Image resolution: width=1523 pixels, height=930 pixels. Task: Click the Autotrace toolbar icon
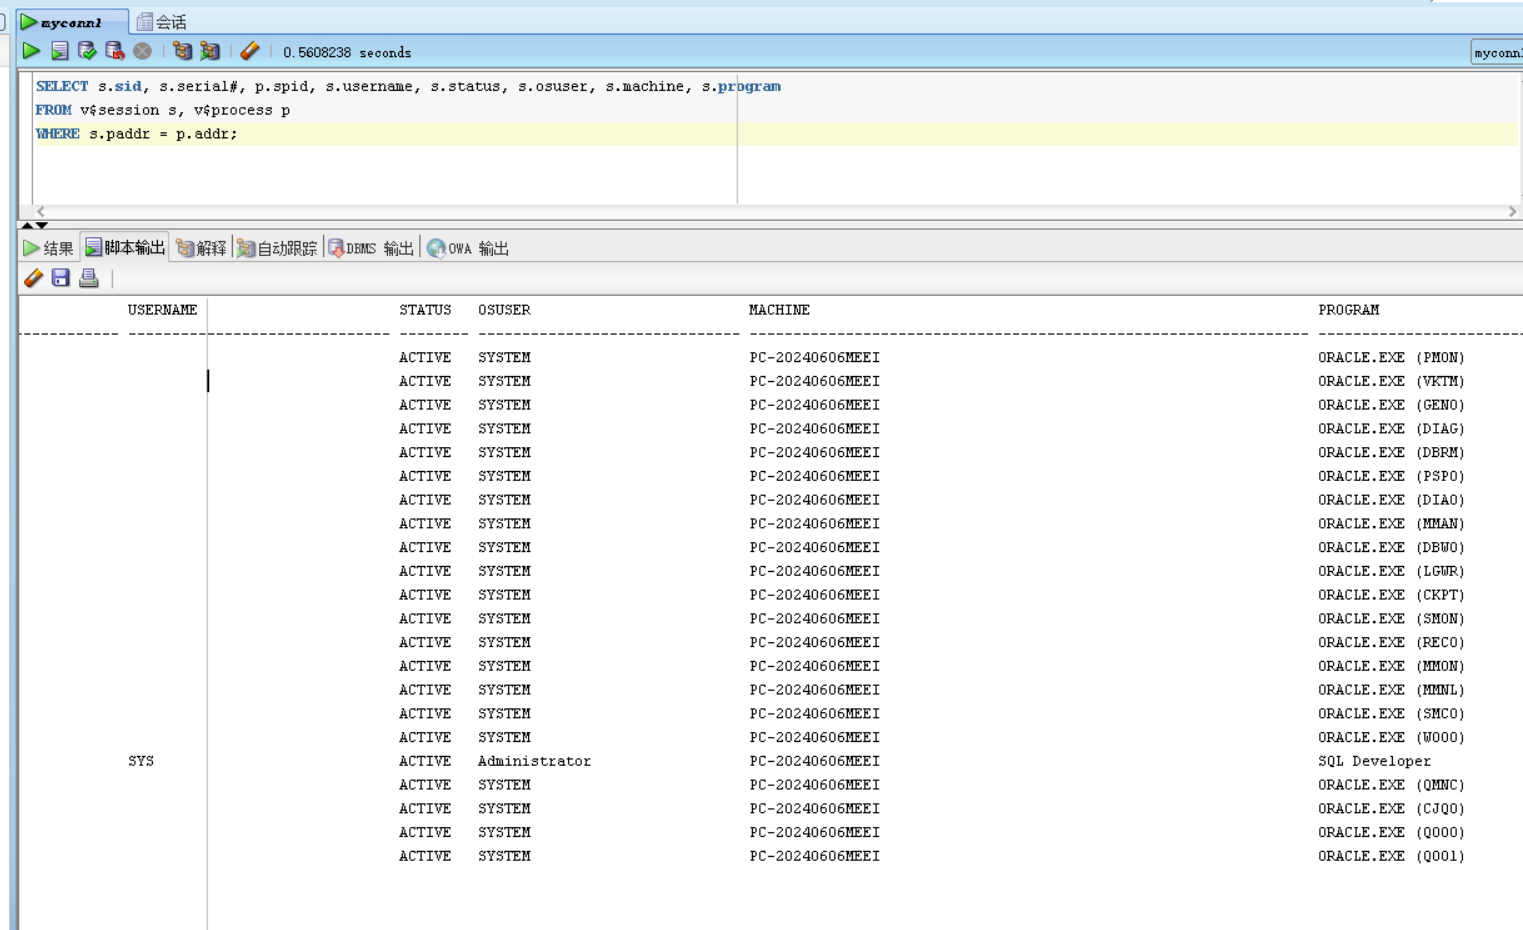pos(210,51)
